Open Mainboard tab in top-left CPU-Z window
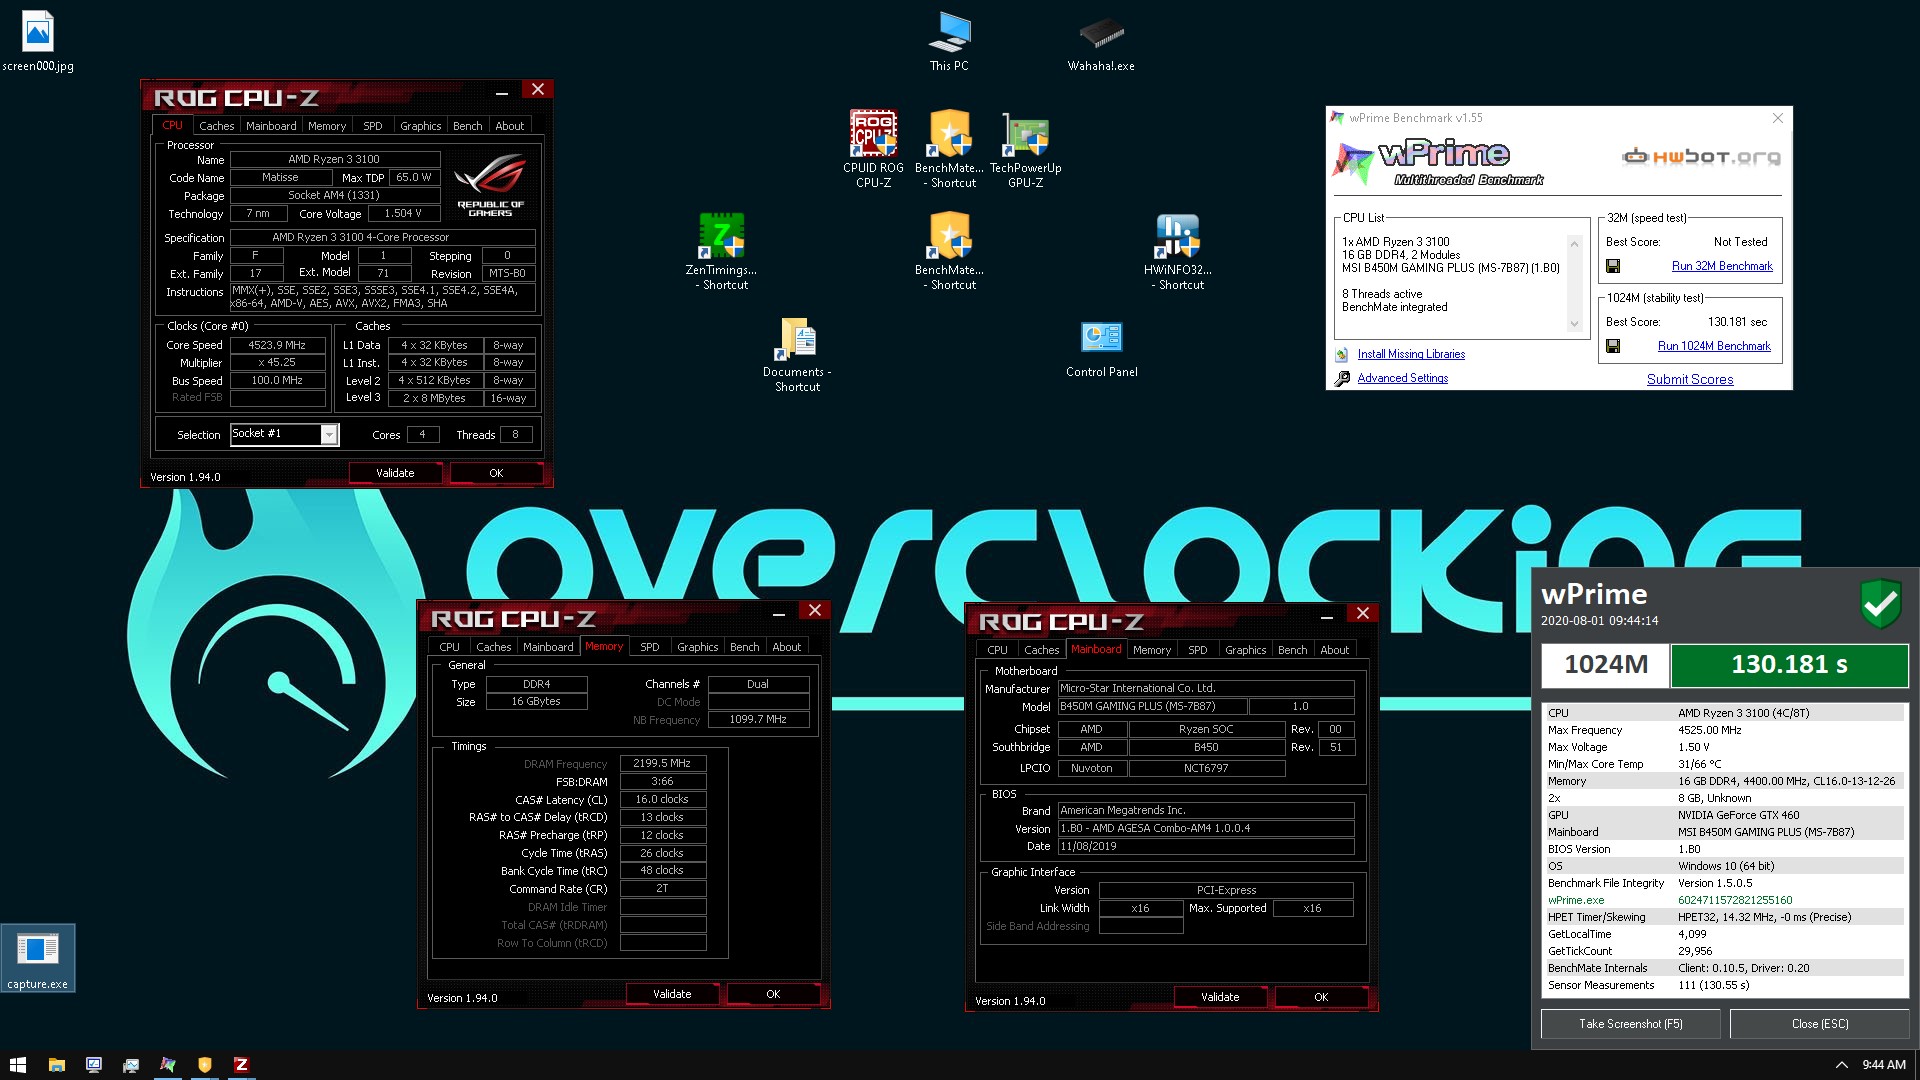1920x1080 pixels. (x=271, y=126)
